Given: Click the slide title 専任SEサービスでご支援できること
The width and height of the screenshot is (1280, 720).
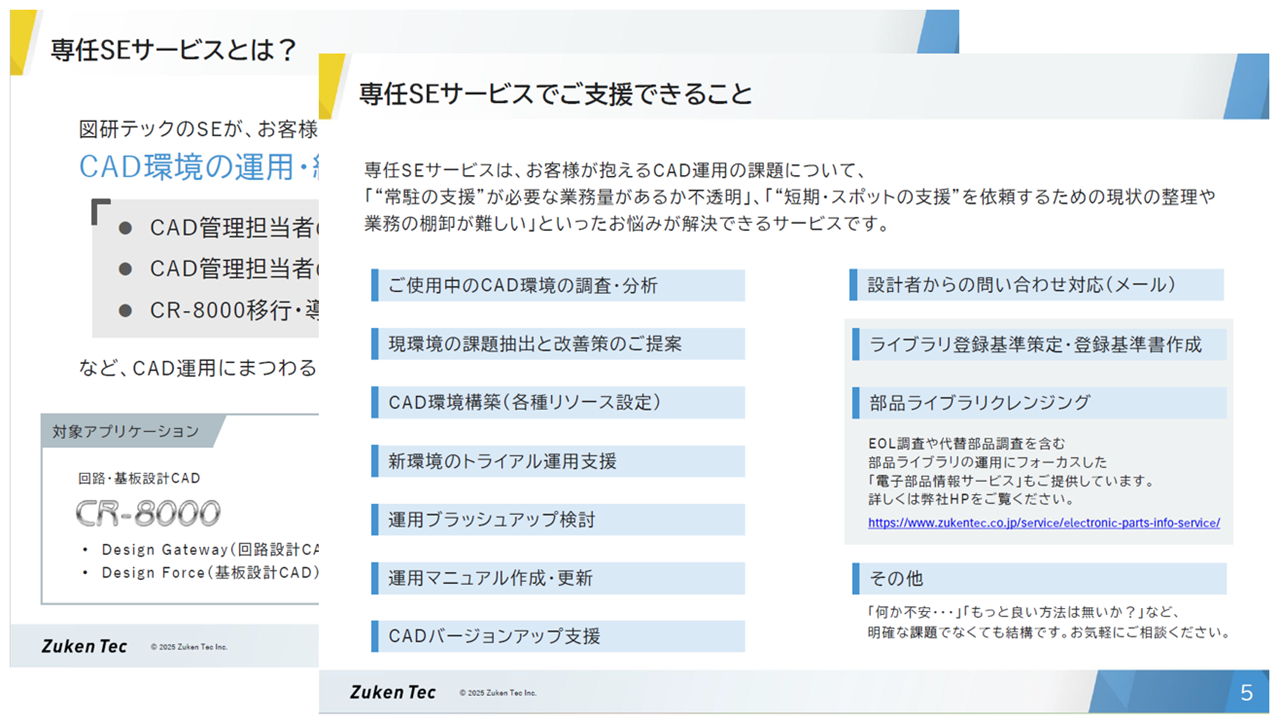Looking at the screenshot, I should [555, 94].
